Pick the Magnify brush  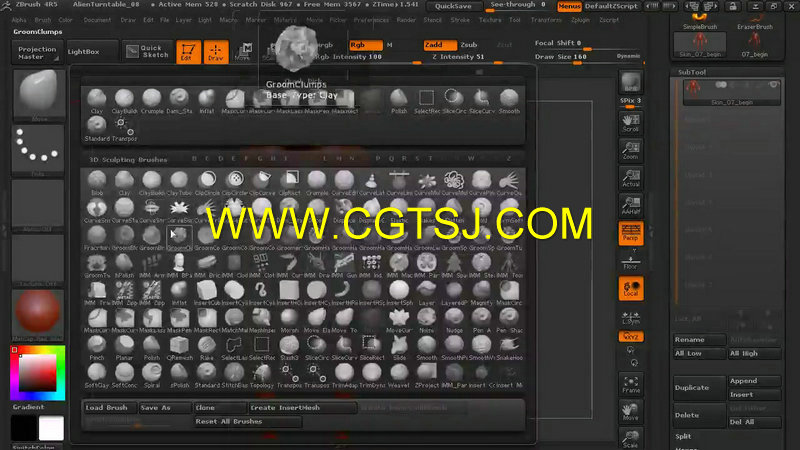(482, 292)
